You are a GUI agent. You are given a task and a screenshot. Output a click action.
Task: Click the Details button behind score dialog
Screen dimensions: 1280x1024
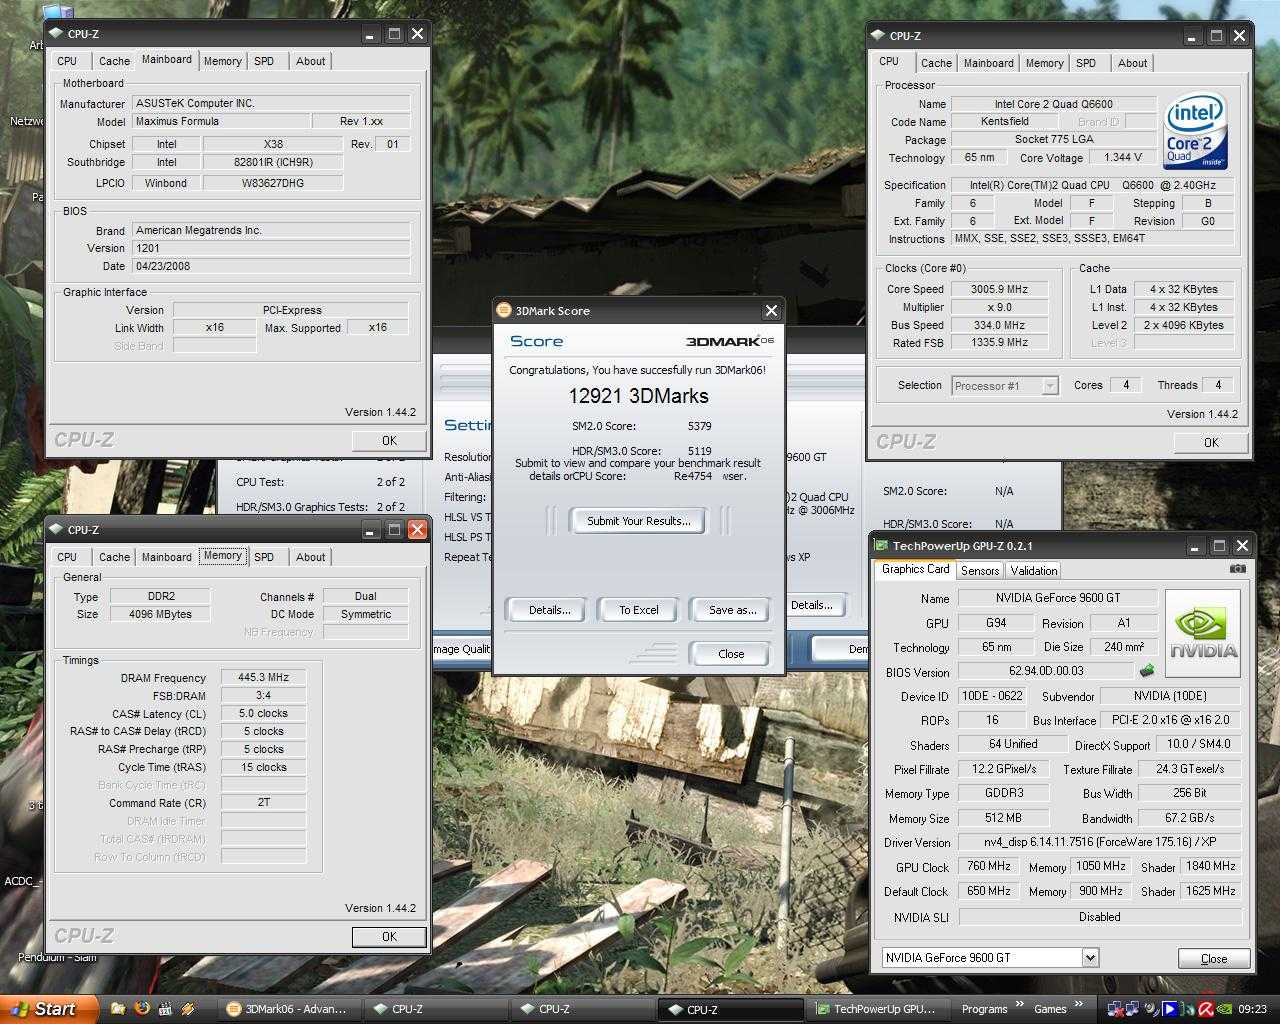pos(814,605)
